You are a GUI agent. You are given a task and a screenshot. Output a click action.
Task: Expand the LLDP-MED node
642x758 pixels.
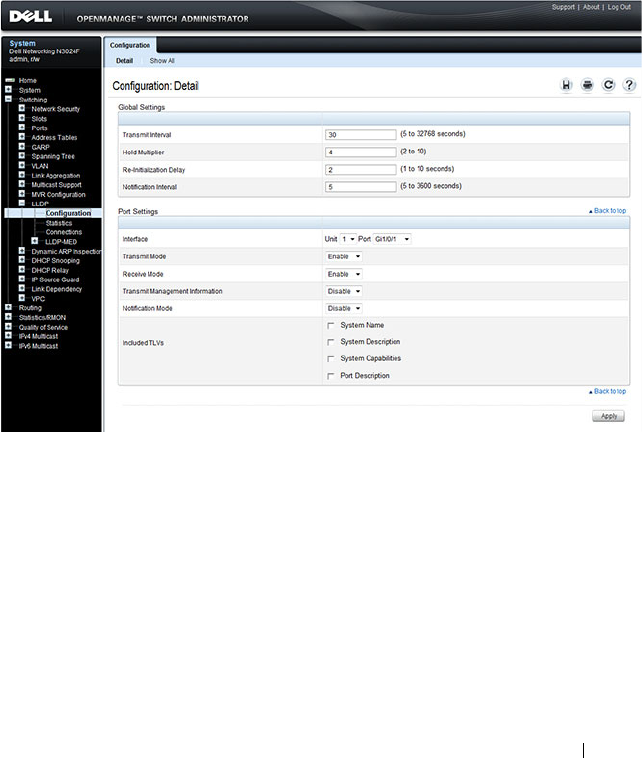[x=35, y=241]
